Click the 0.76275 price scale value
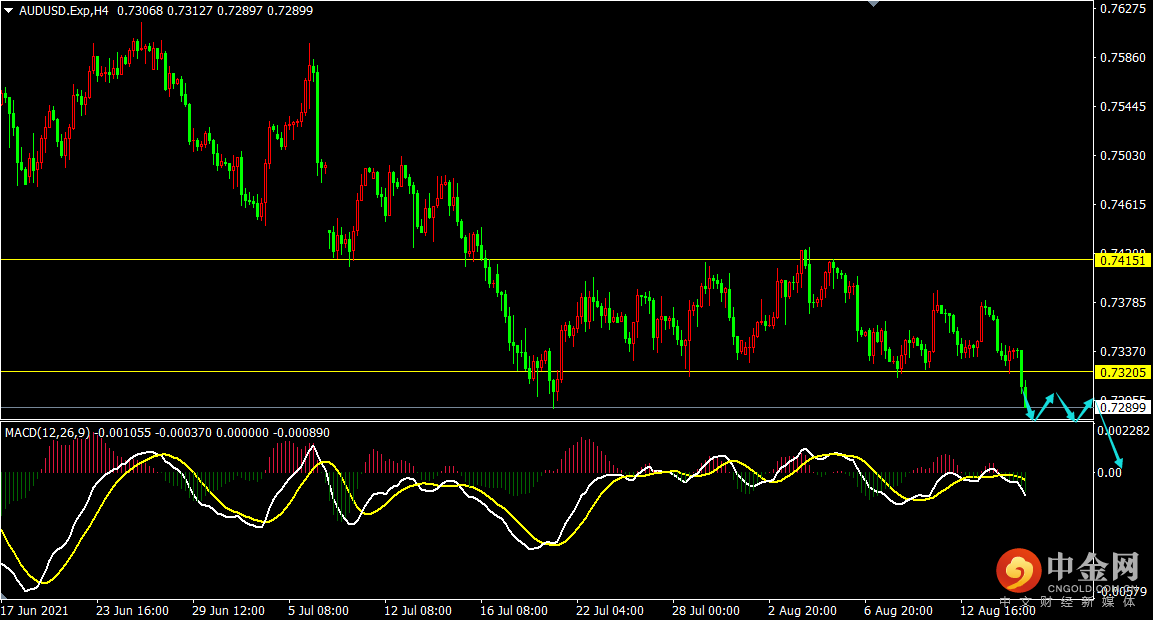This screenshot has width=1153, height=620. click(1123, 9)
